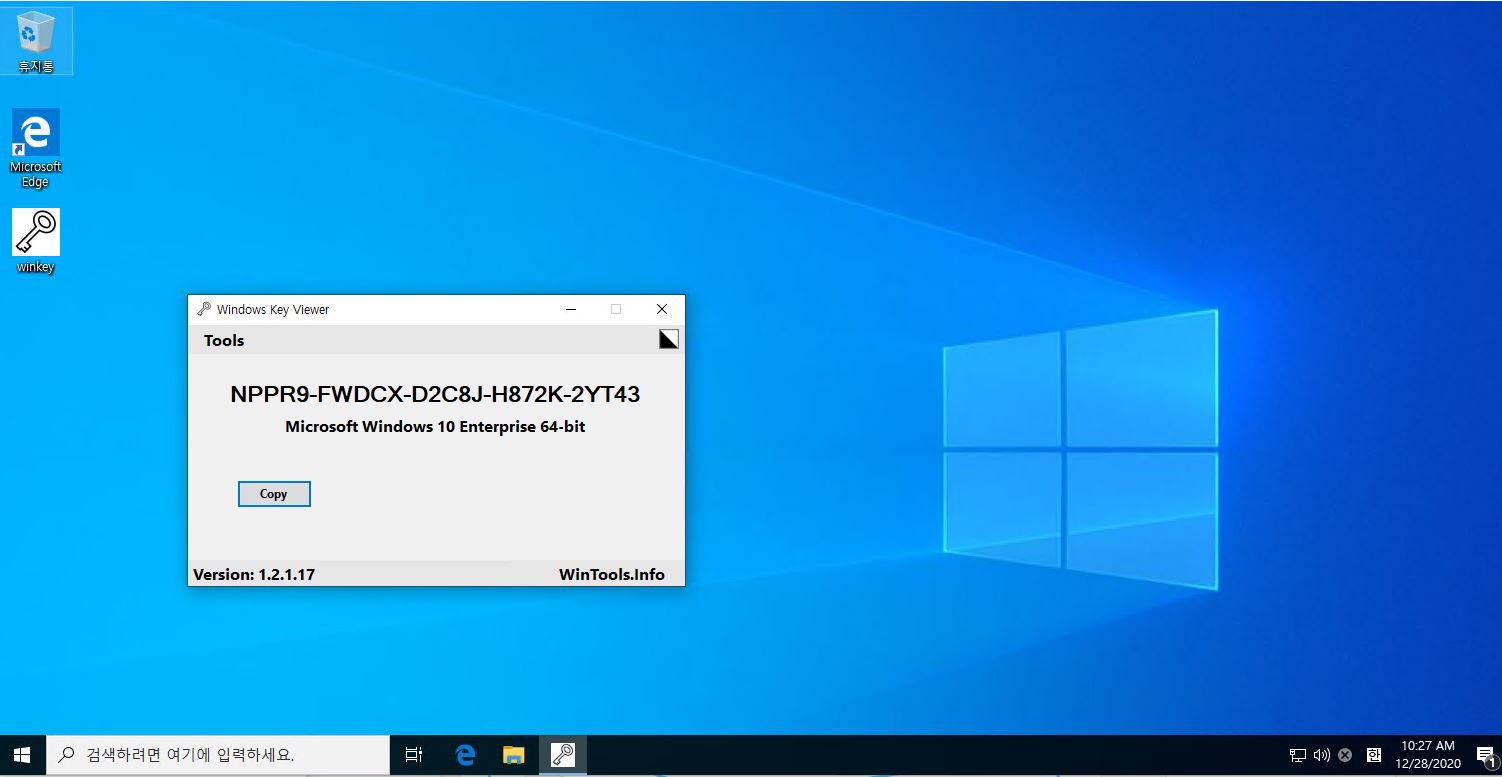Open Task View on the taskbar

tap(414, 756)
